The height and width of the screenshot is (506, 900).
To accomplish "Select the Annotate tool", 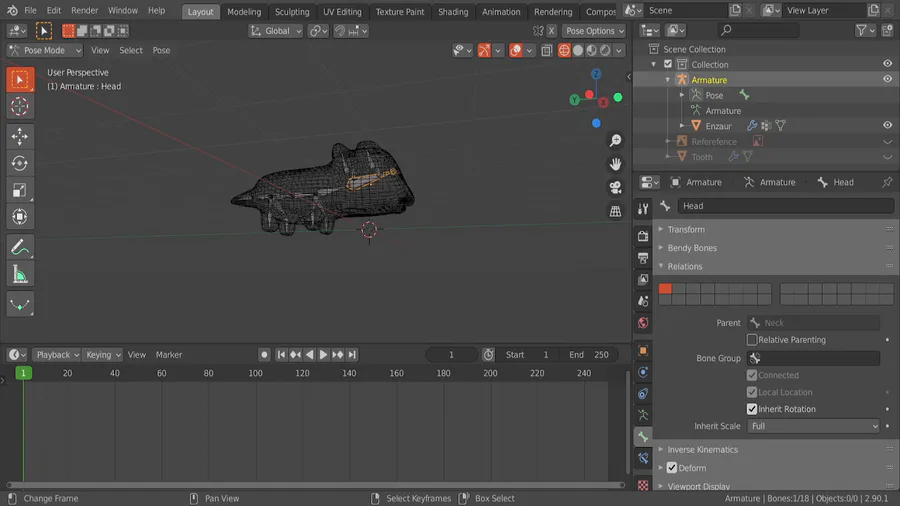I will (20, 247).
